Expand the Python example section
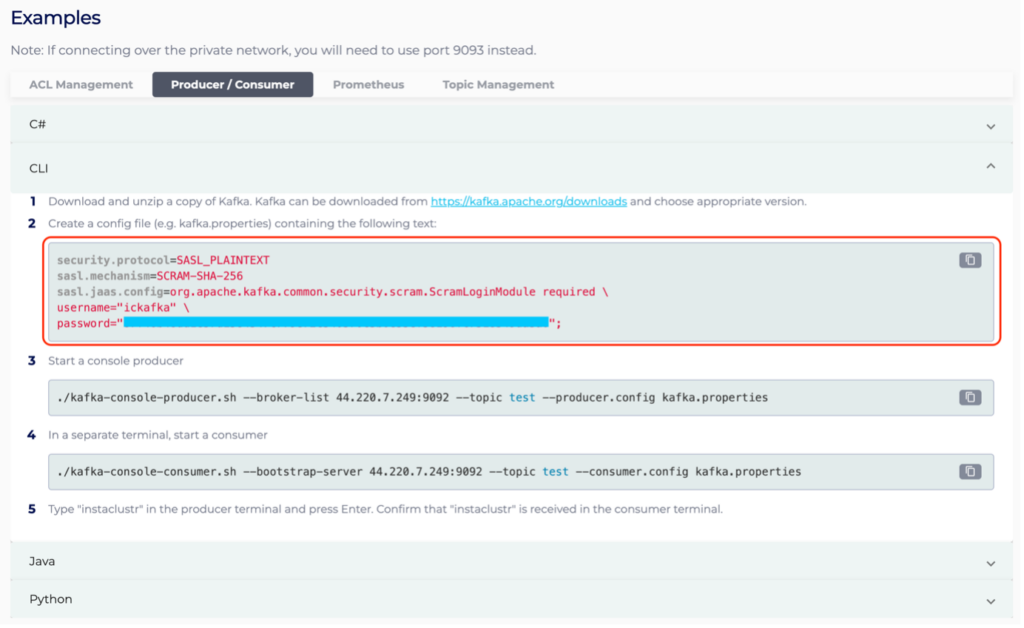This screenshot has height=628, width=1024. (x=512, y=599)
